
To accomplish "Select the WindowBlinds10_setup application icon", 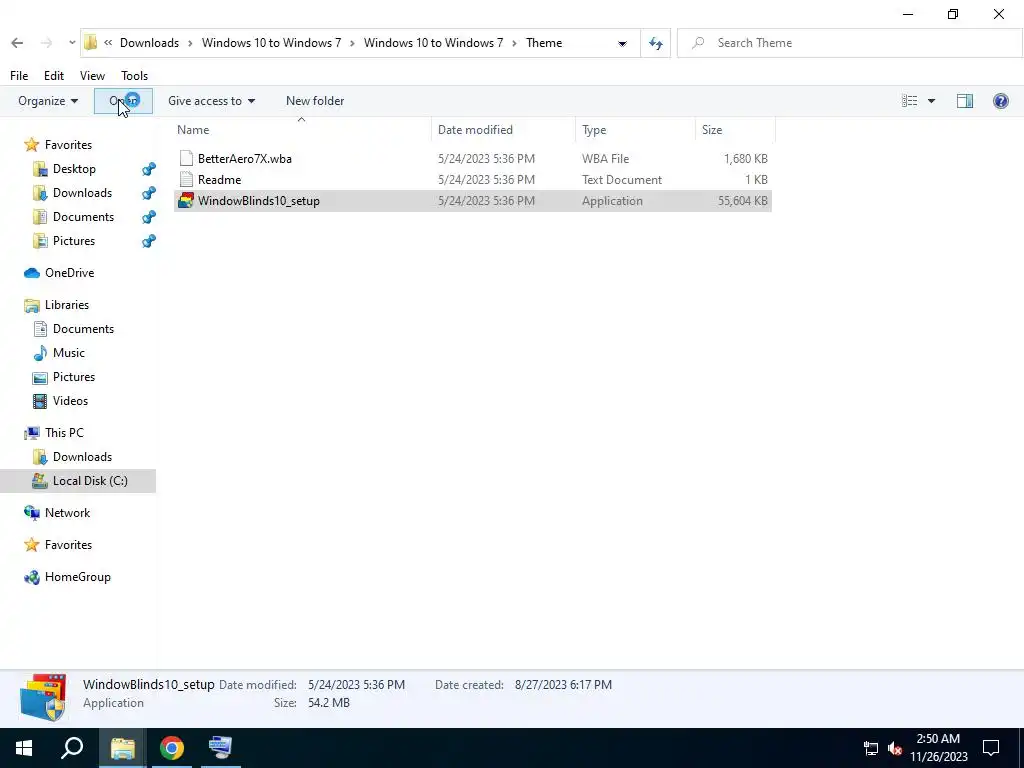I will (x=186, y=200).
